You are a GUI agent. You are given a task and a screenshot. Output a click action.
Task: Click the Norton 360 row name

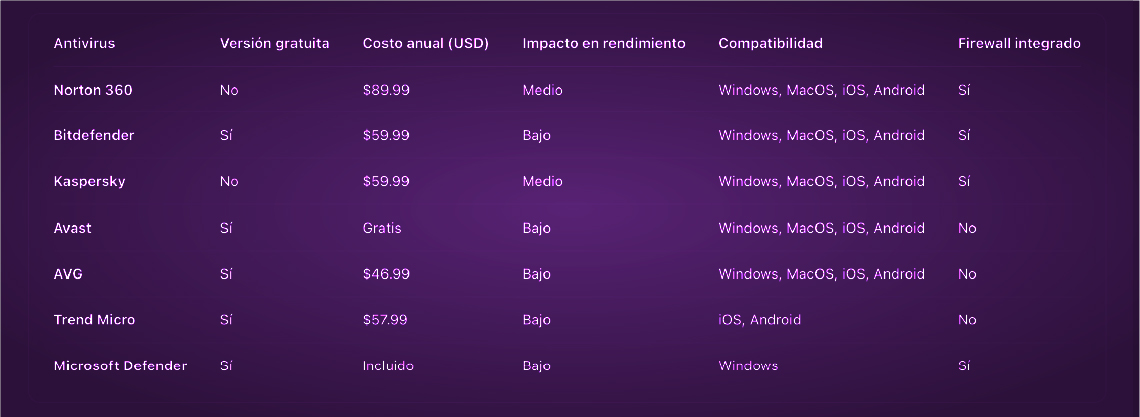[93, 90]
